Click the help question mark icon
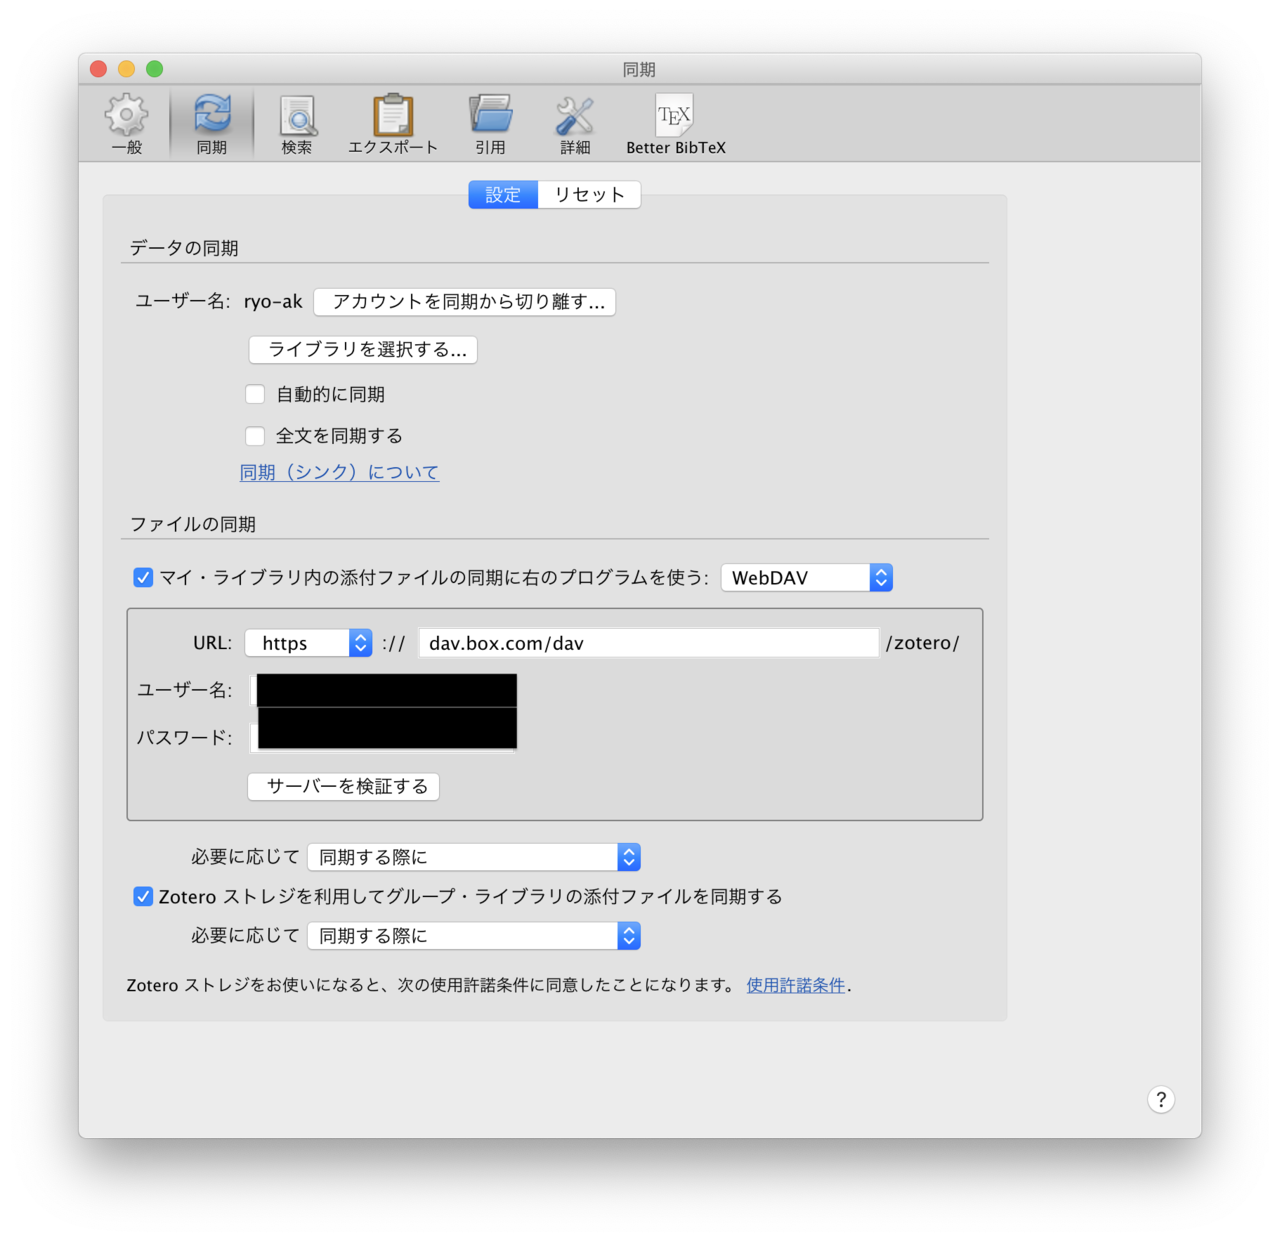The width and height of the screenshot is (1280, 1242). coord(1161,1099)
